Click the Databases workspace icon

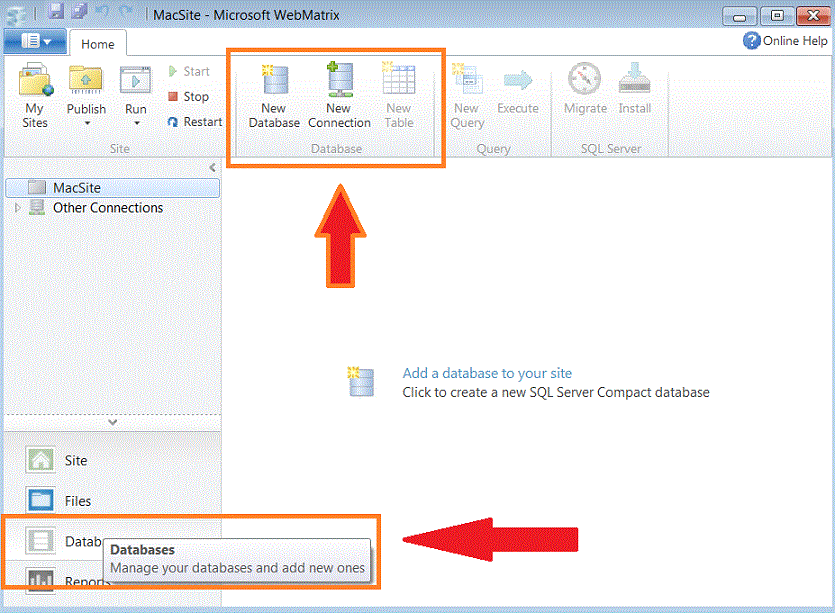click(x=40, y=541)
